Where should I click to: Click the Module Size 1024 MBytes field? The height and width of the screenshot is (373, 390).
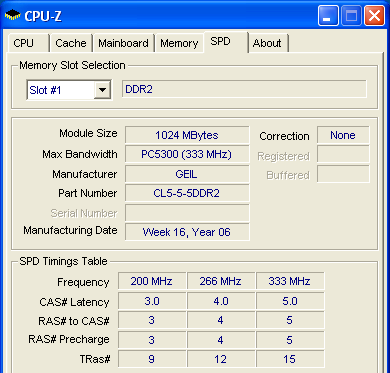(x=187, y=135)
